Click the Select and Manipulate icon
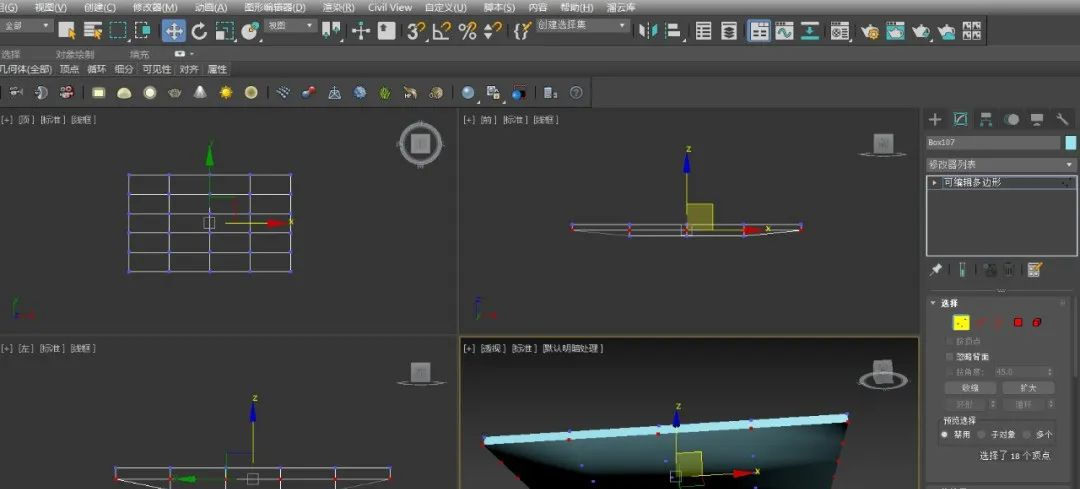Image resolution: width=1080 pixels, height=489 pixels. pos(361,30)
